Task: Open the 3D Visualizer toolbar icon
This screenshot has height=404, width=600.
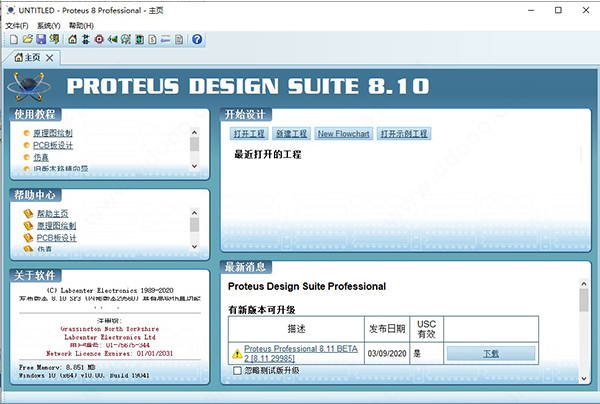Action: 112,39
